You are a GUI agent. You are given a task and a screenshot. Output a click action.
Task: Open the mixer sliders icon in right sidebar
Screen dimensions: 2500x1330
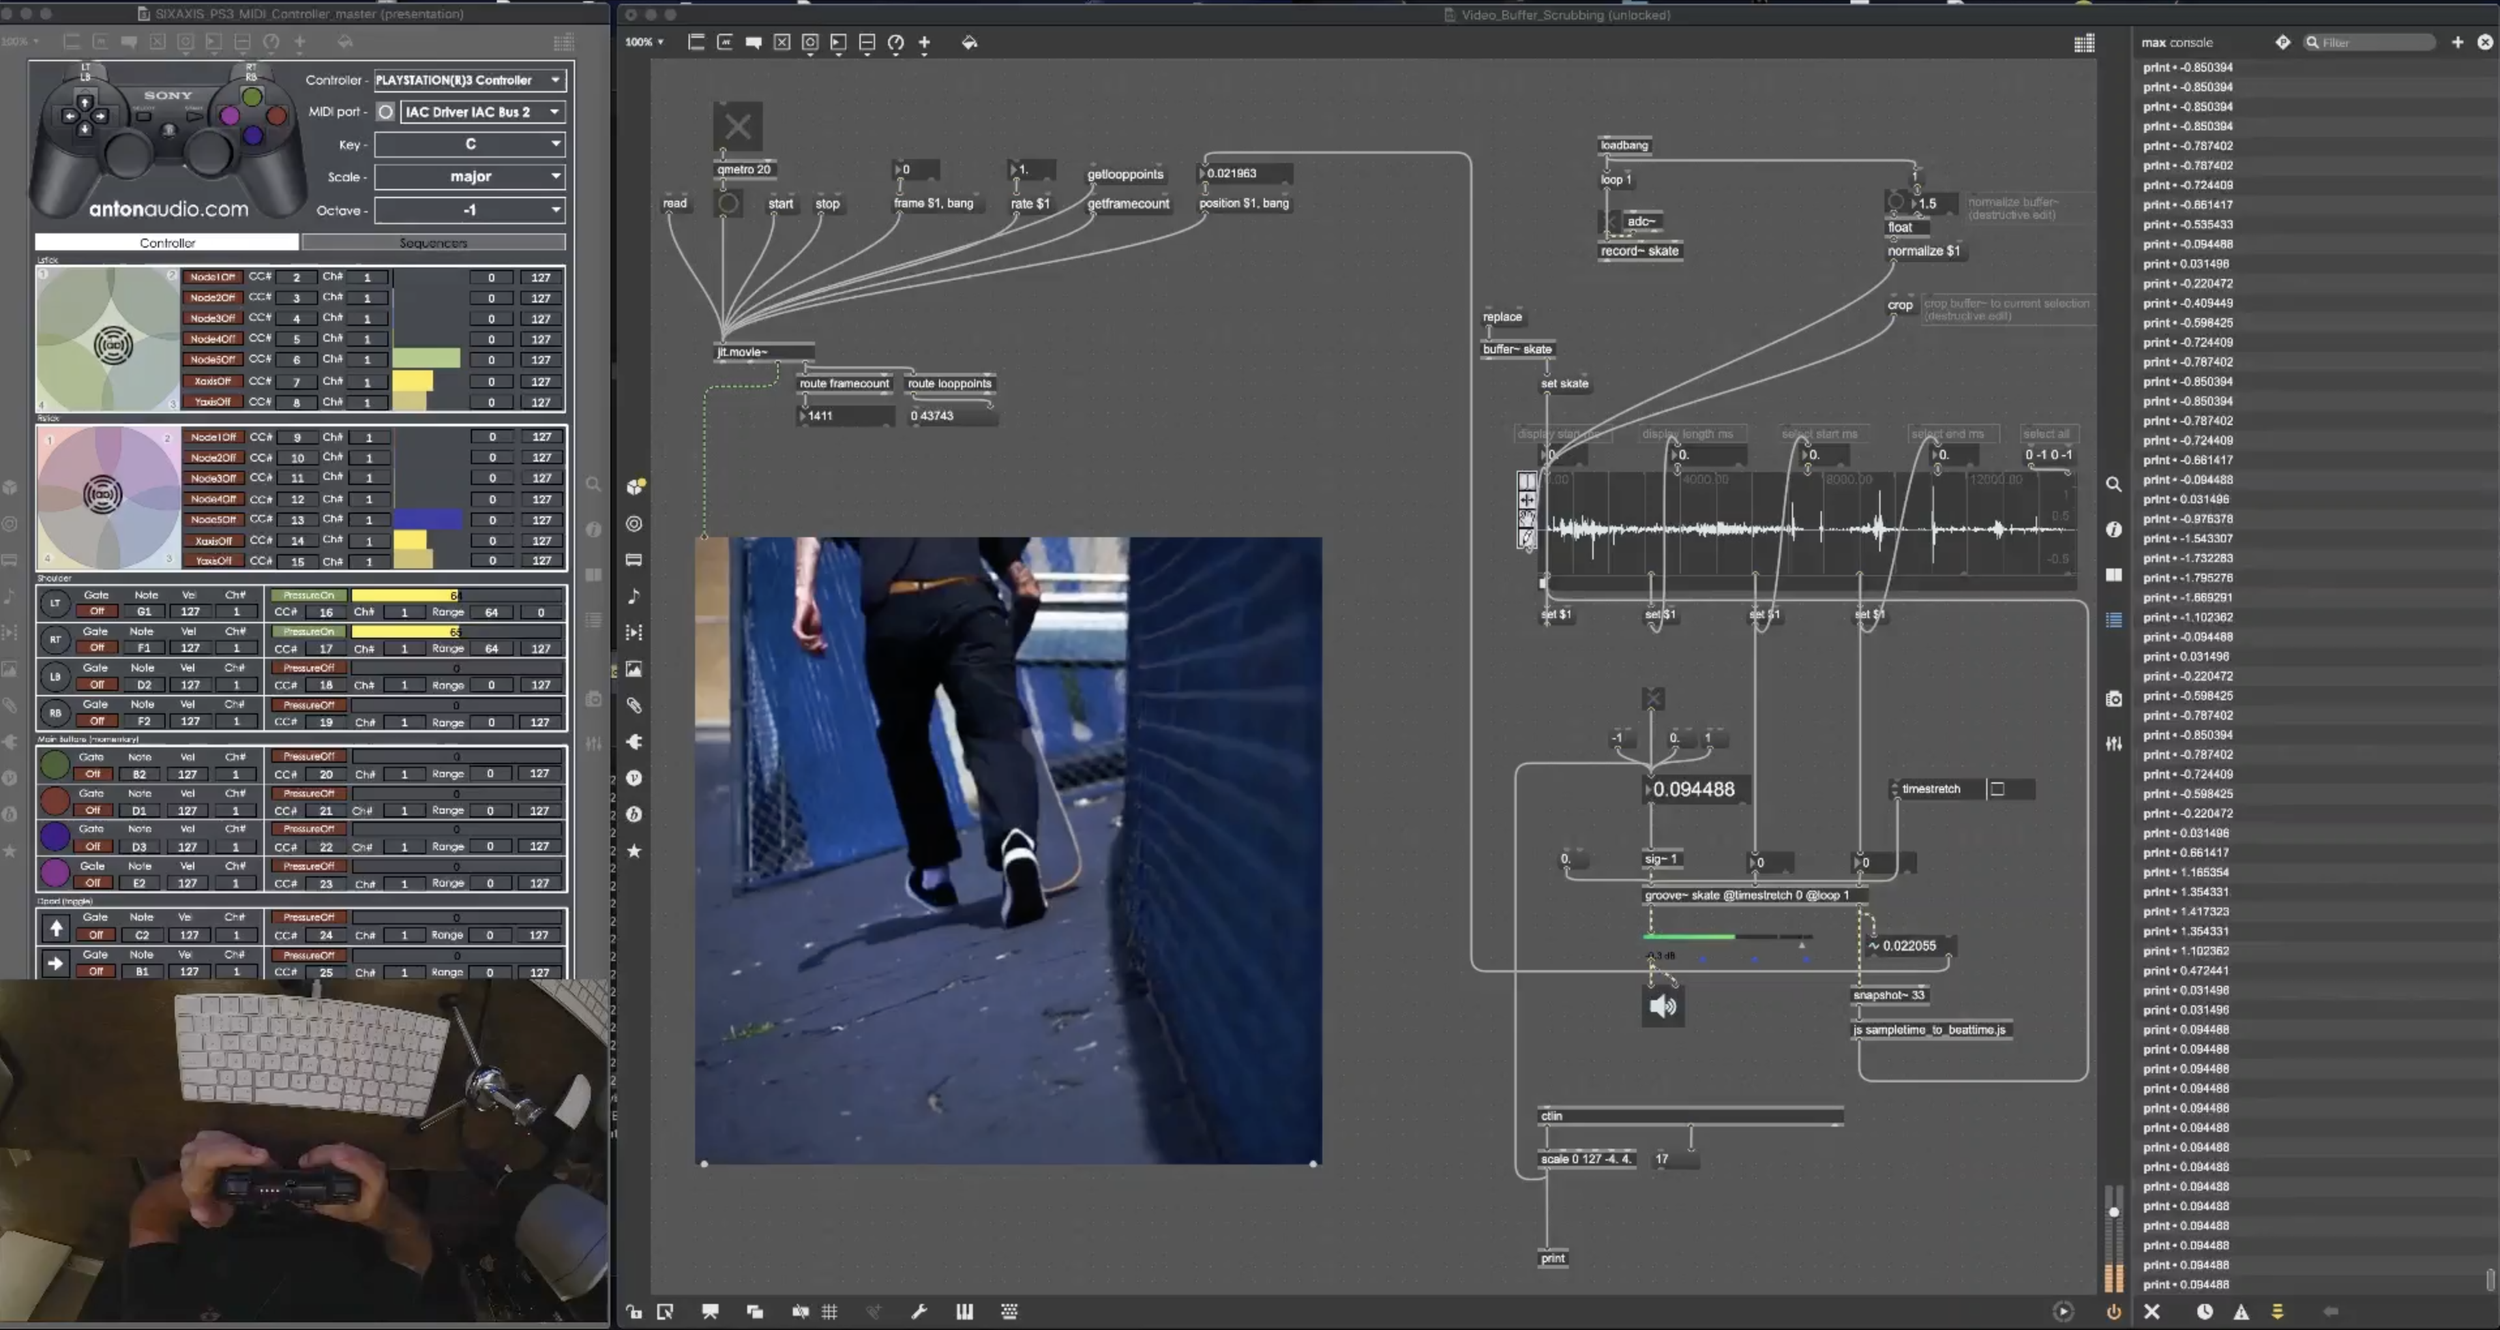[x=2113, y=744]
